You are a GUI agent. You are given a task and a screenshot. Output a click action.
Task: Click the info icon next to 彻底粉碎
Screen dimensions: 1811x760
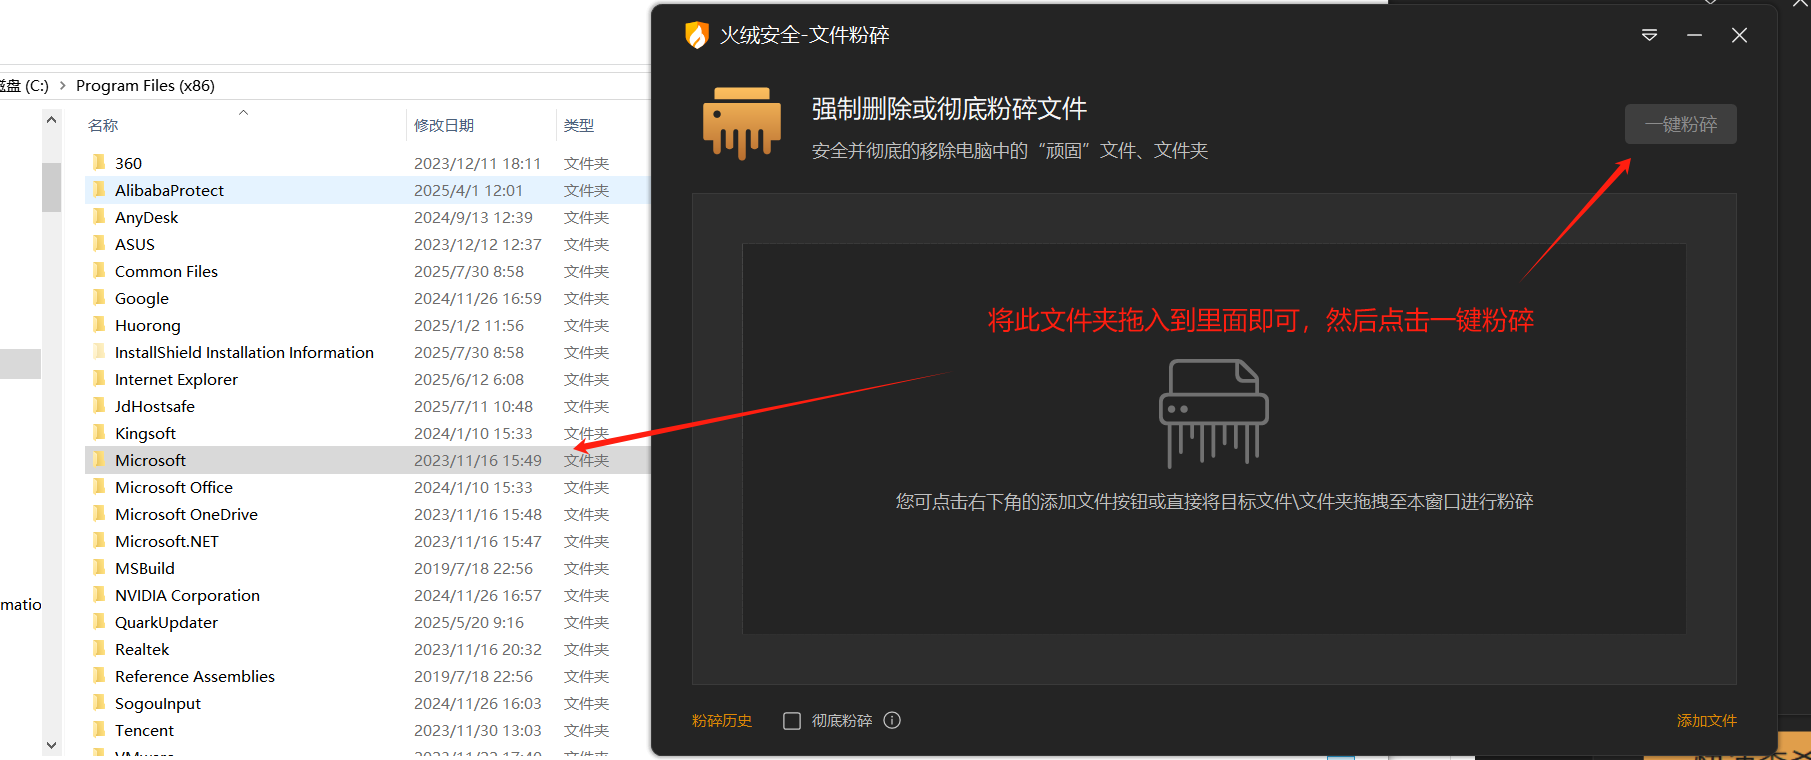click(x=892, y=720)
